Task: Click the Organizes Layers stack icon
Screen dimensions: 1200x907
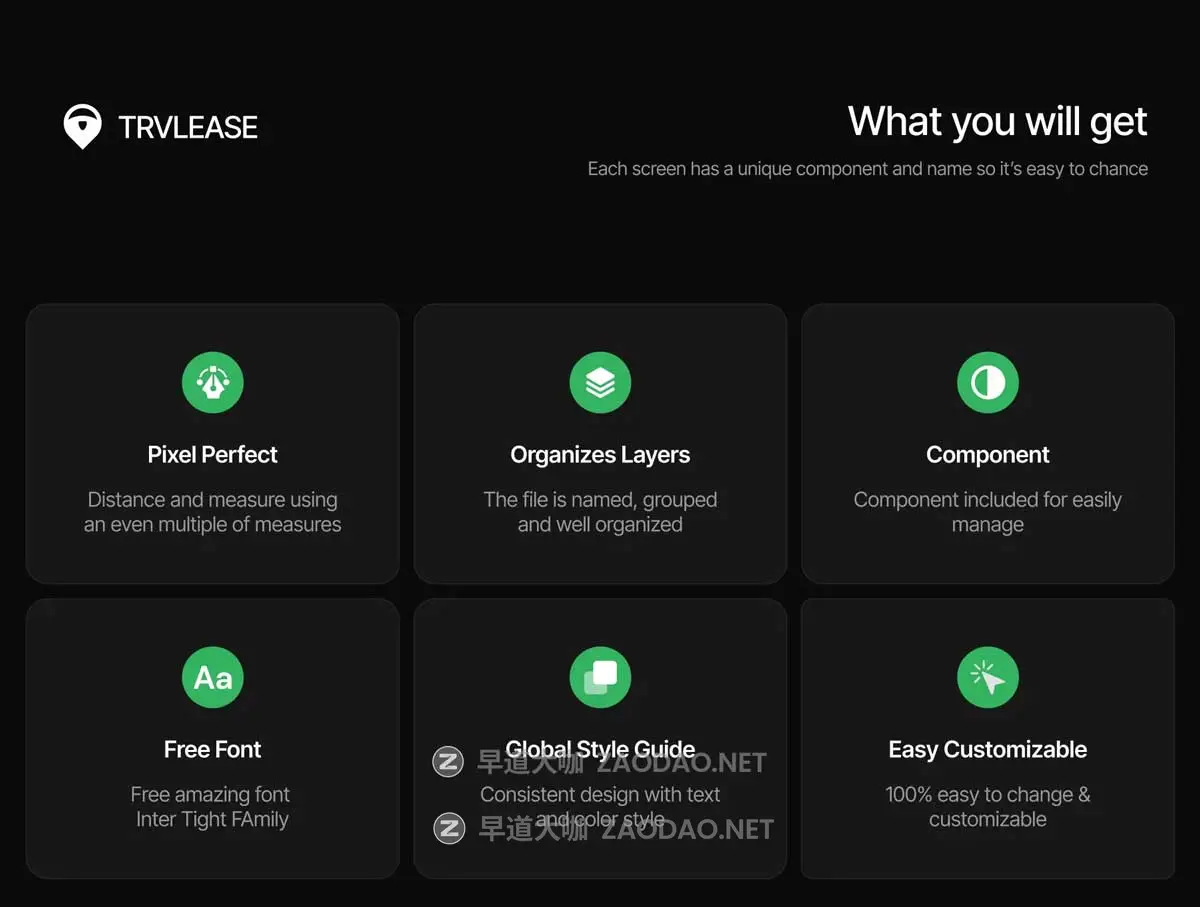Action: (x=600, y=382)
